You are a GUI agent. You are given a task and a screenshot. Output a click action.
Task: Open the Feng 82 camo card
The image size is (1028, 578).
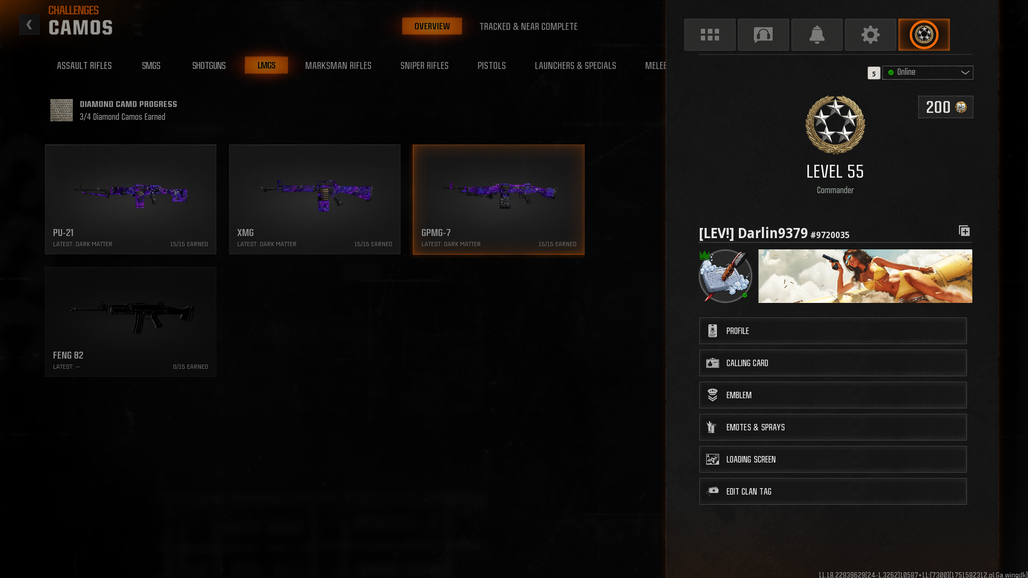(x=130, y=322)
